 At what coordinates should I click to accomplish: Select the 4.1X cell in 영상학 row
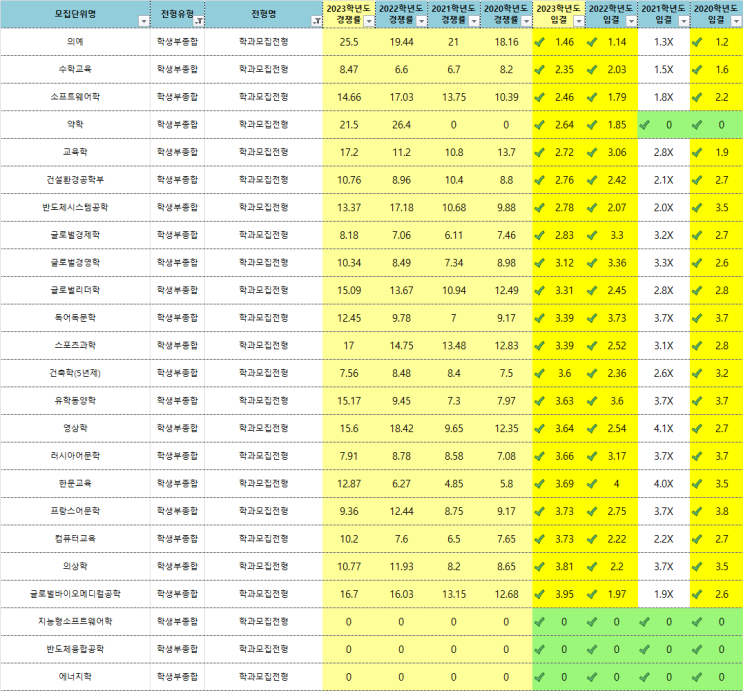663,428
